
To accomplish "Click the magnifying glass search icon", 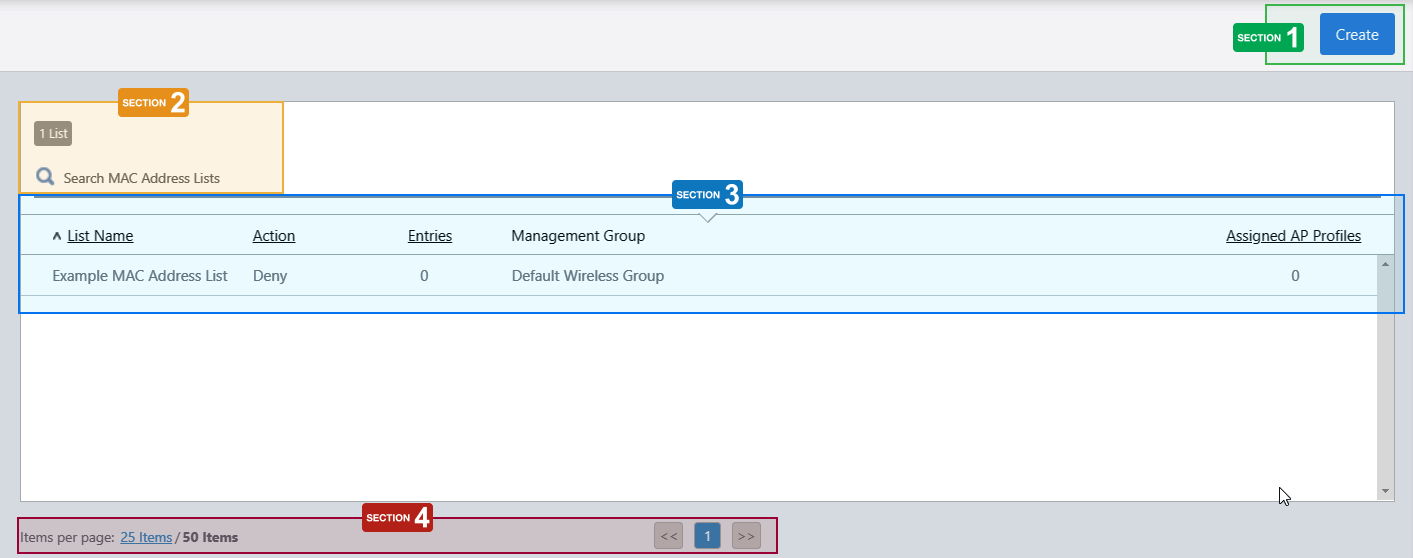I will click(45, 177).
